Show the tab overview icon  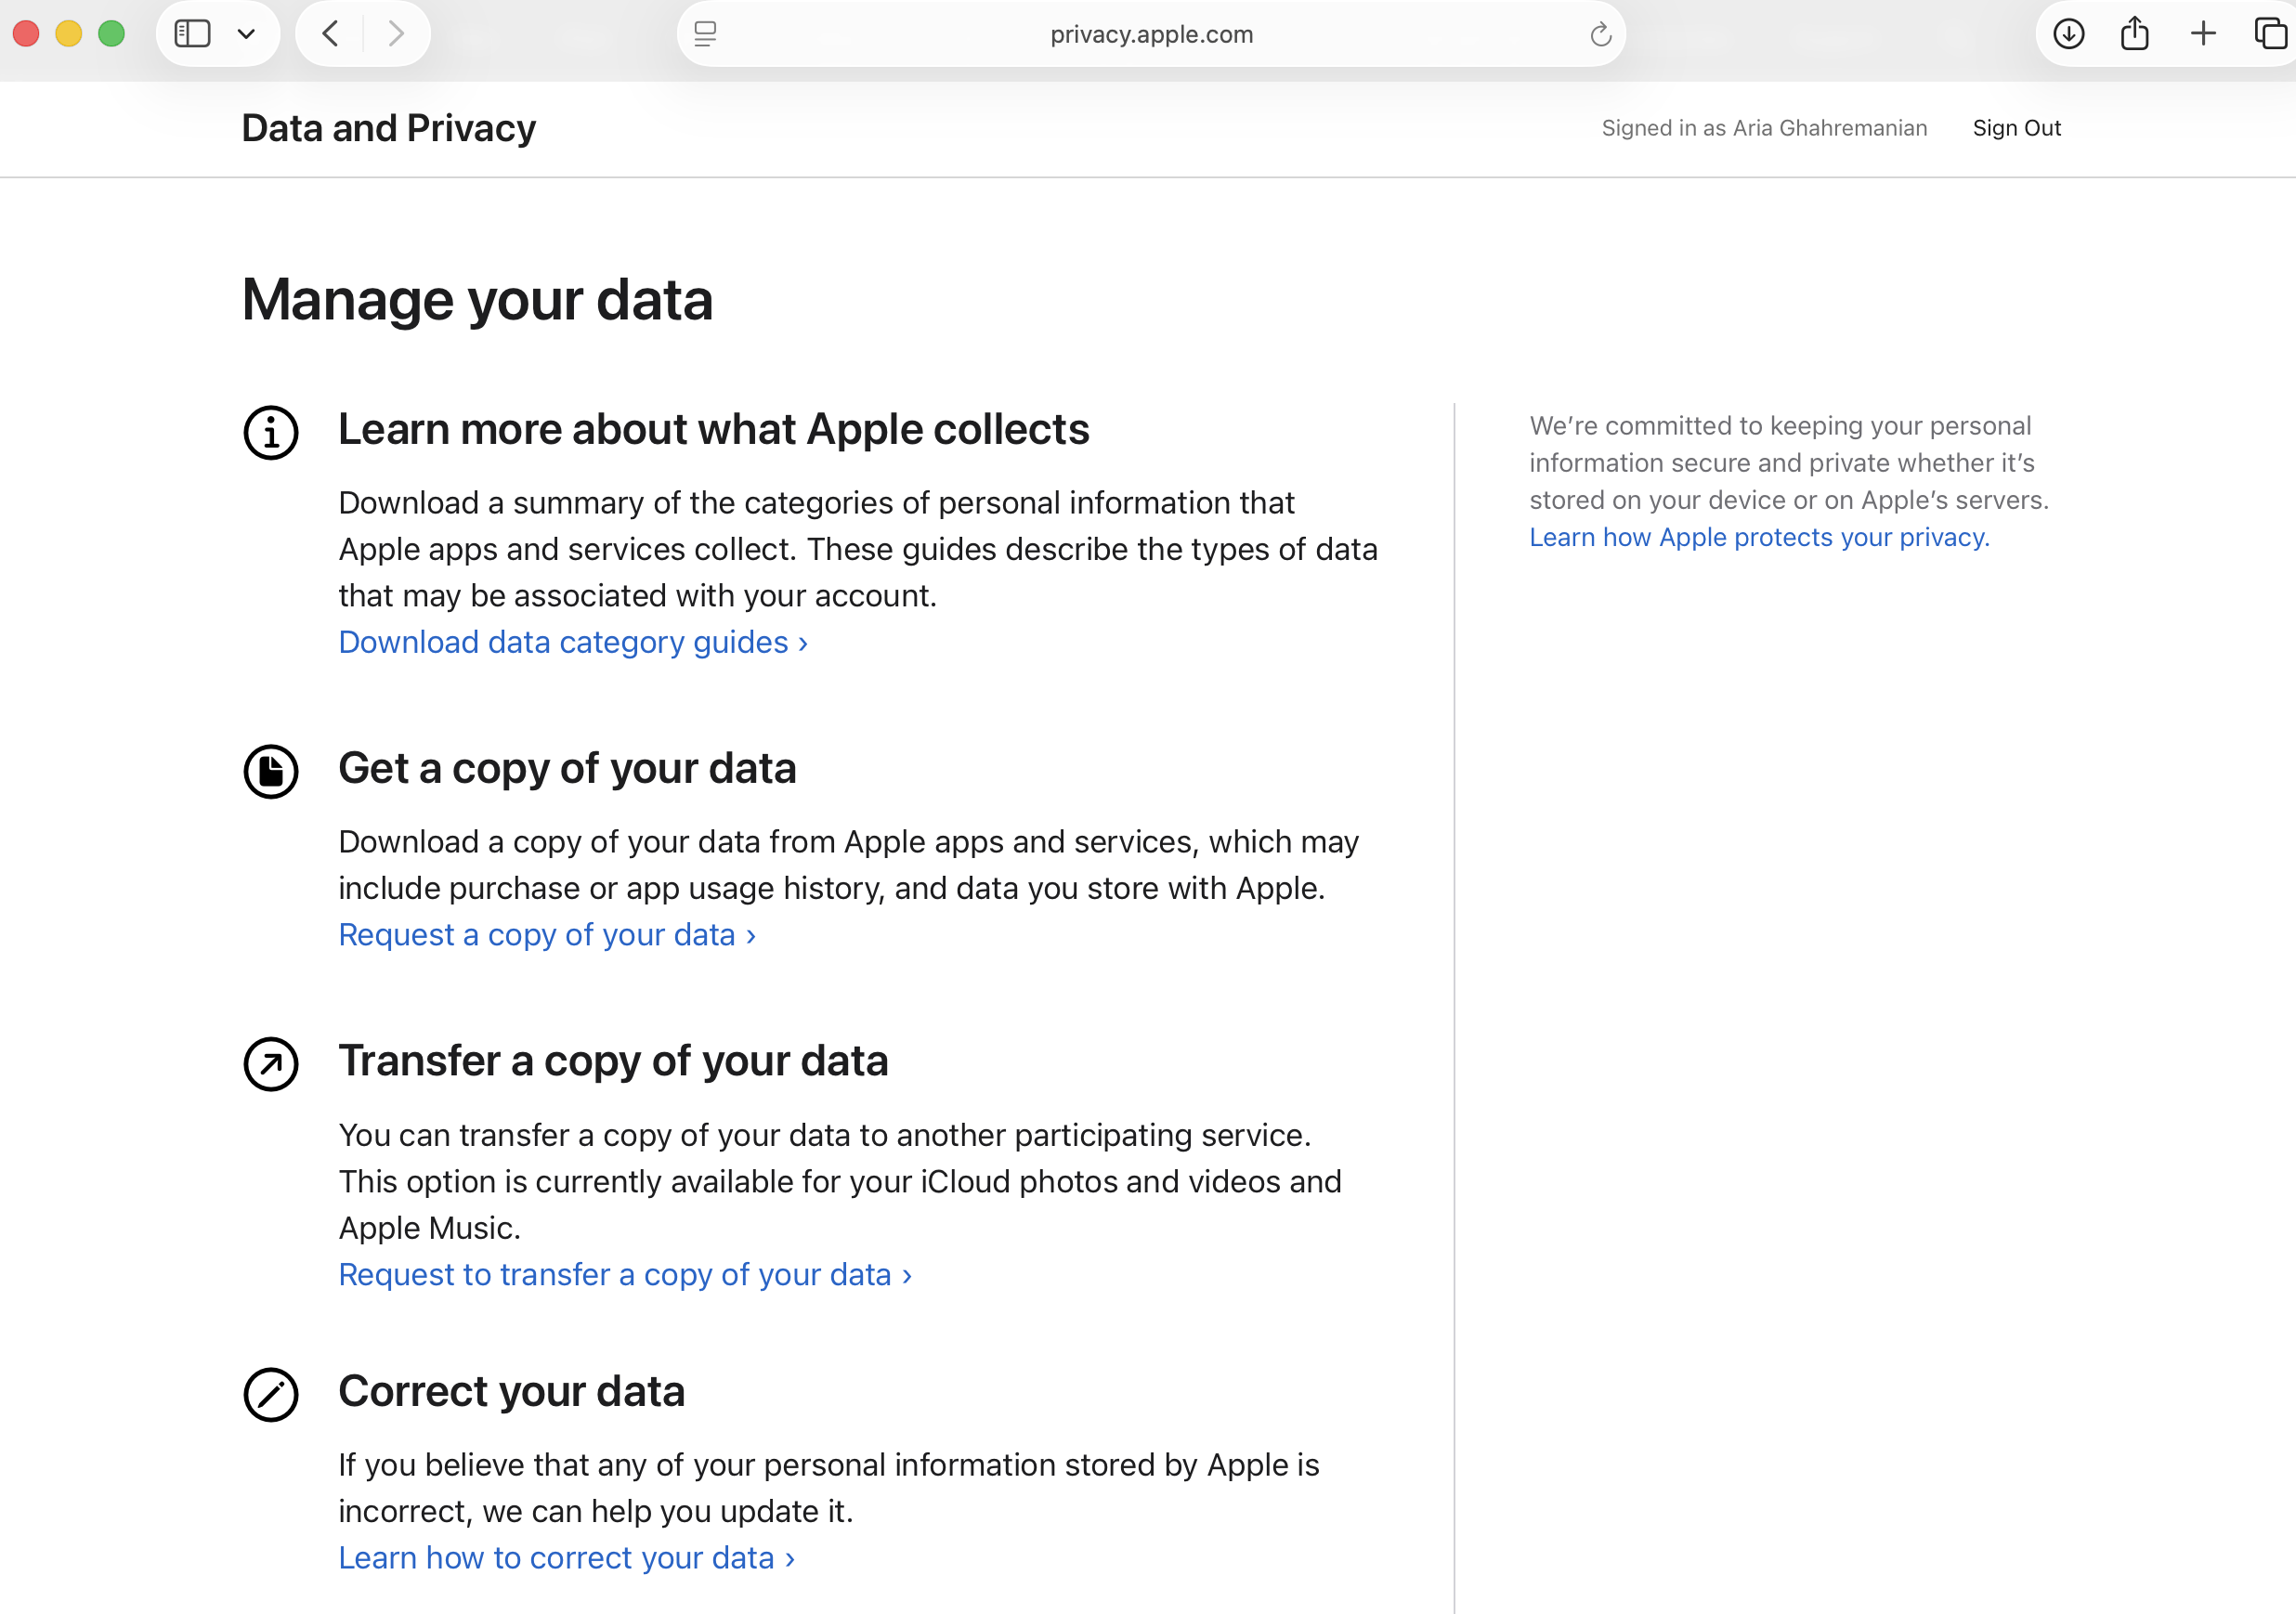point(2270,34)
